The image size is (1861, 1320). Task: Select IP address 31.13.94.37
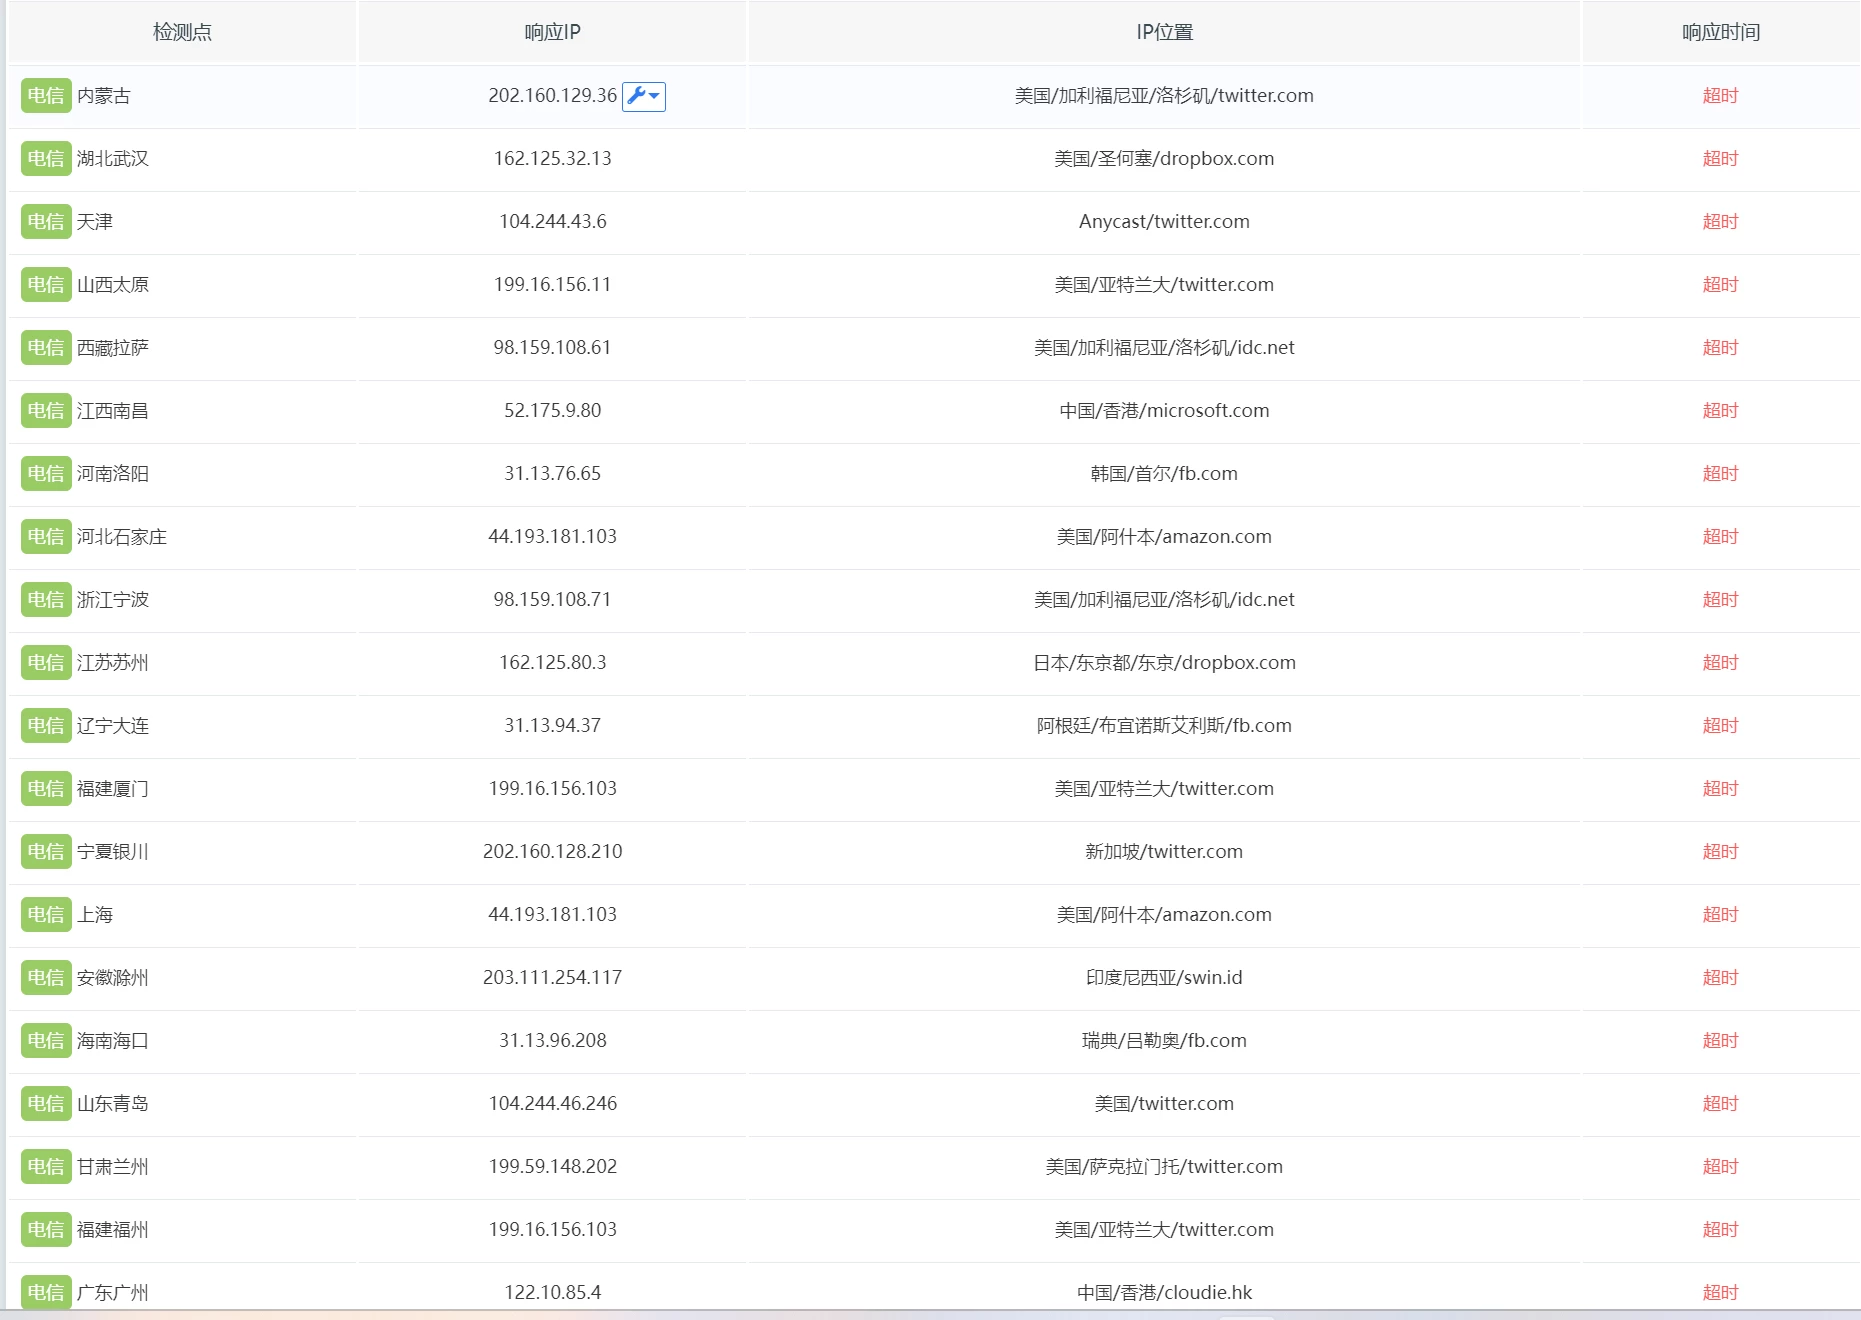[x=552, y=726]
